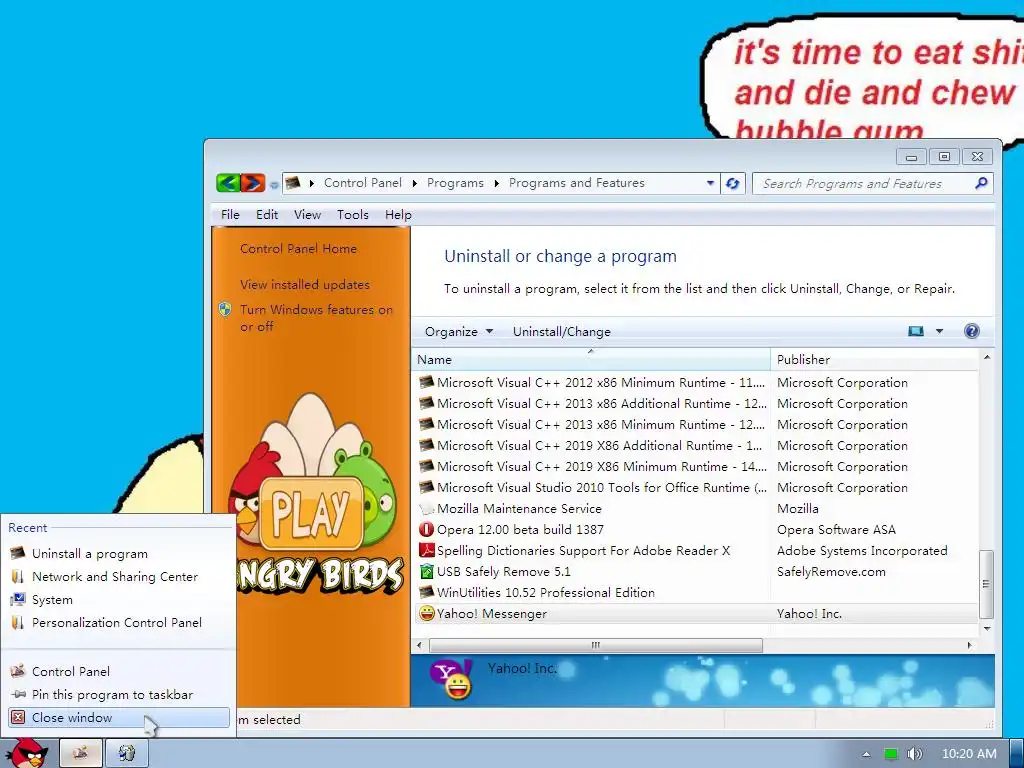Open Personalization Control Panel recent item
This screenshot has width=1024, height=768.
[x=118, y=622]
